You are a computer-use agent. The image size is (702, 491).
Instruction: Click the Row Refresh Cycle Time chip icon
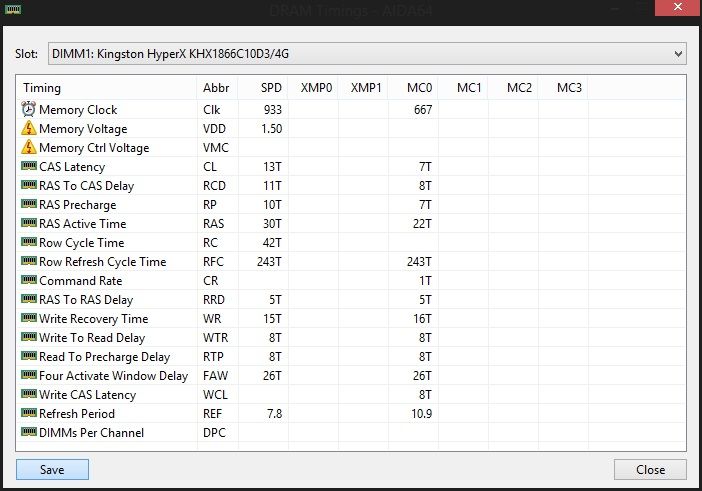click(29, 261)
